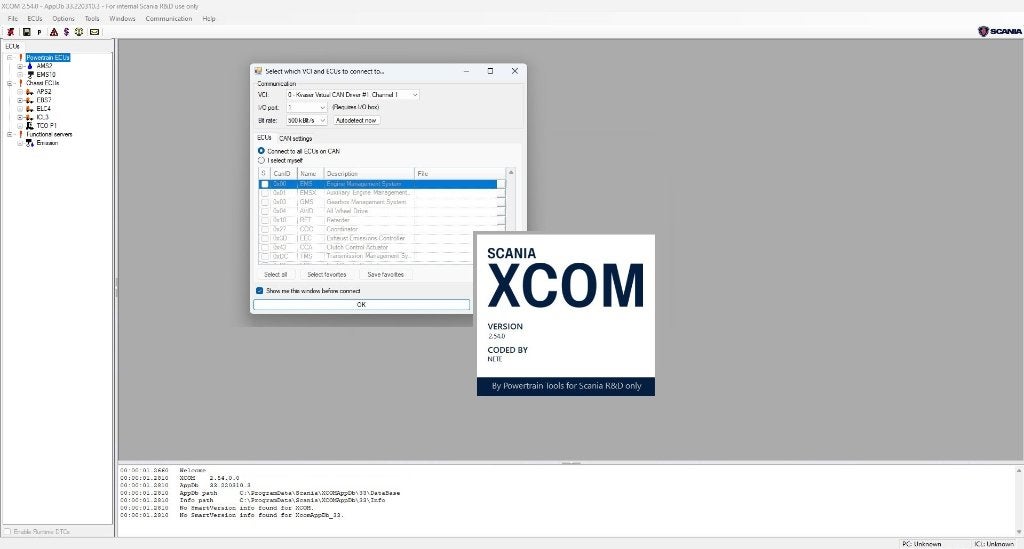Click the ECU list scrollbar up arrow
The image size is (1024, 549).
pyautogui.click(x=511, y=172)
